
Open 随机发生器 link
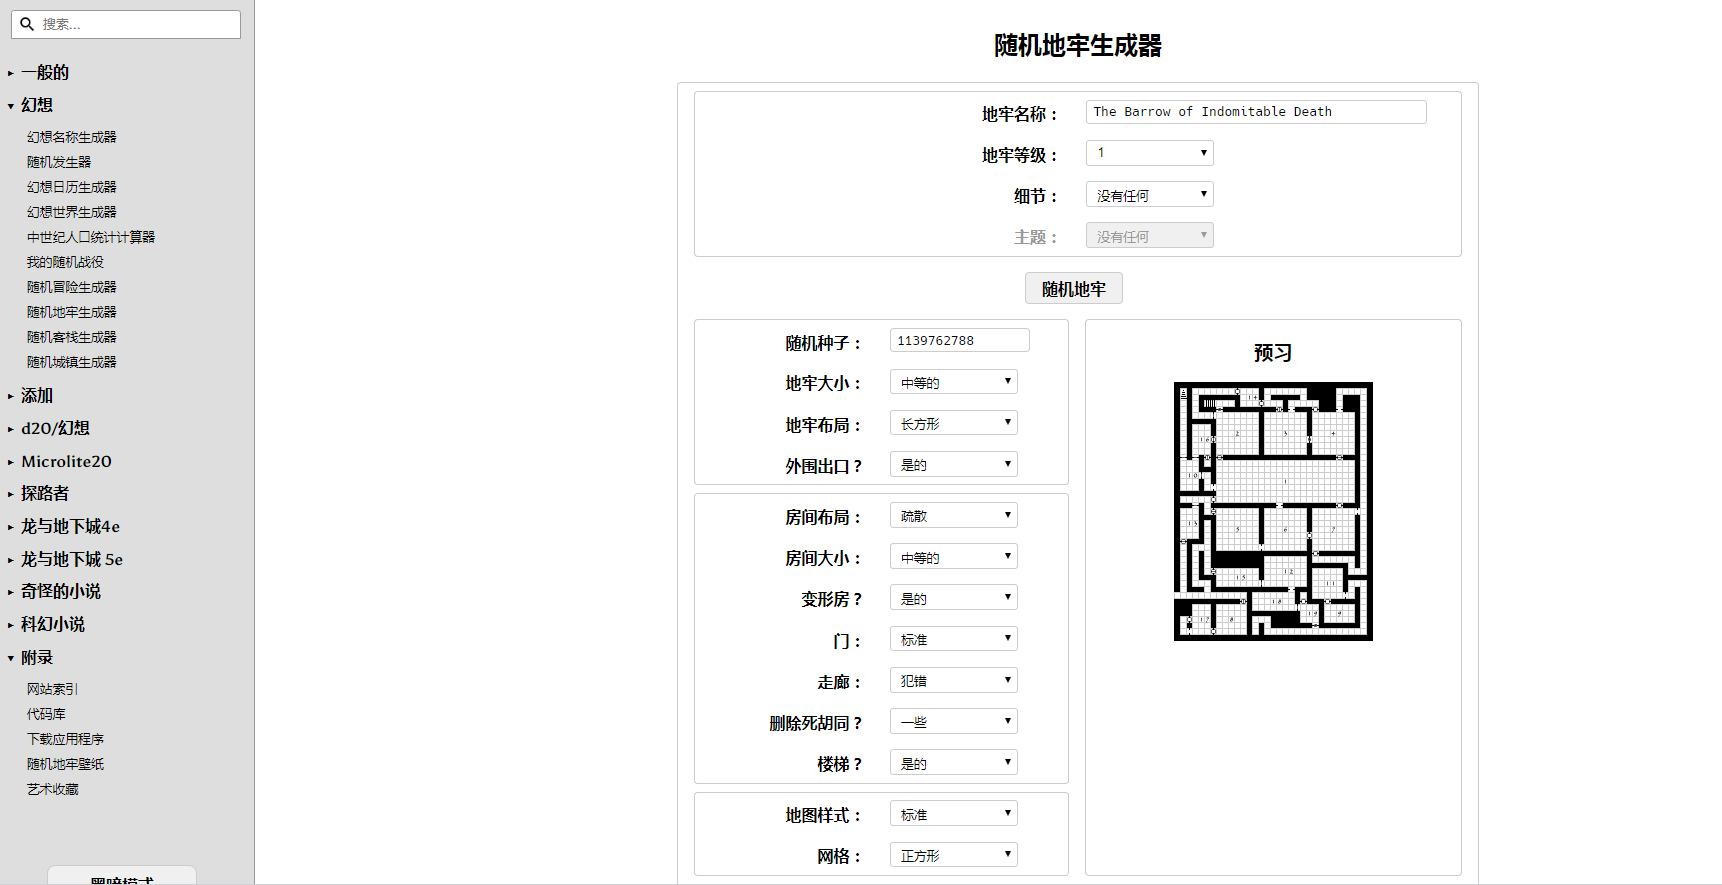point(59,162)
